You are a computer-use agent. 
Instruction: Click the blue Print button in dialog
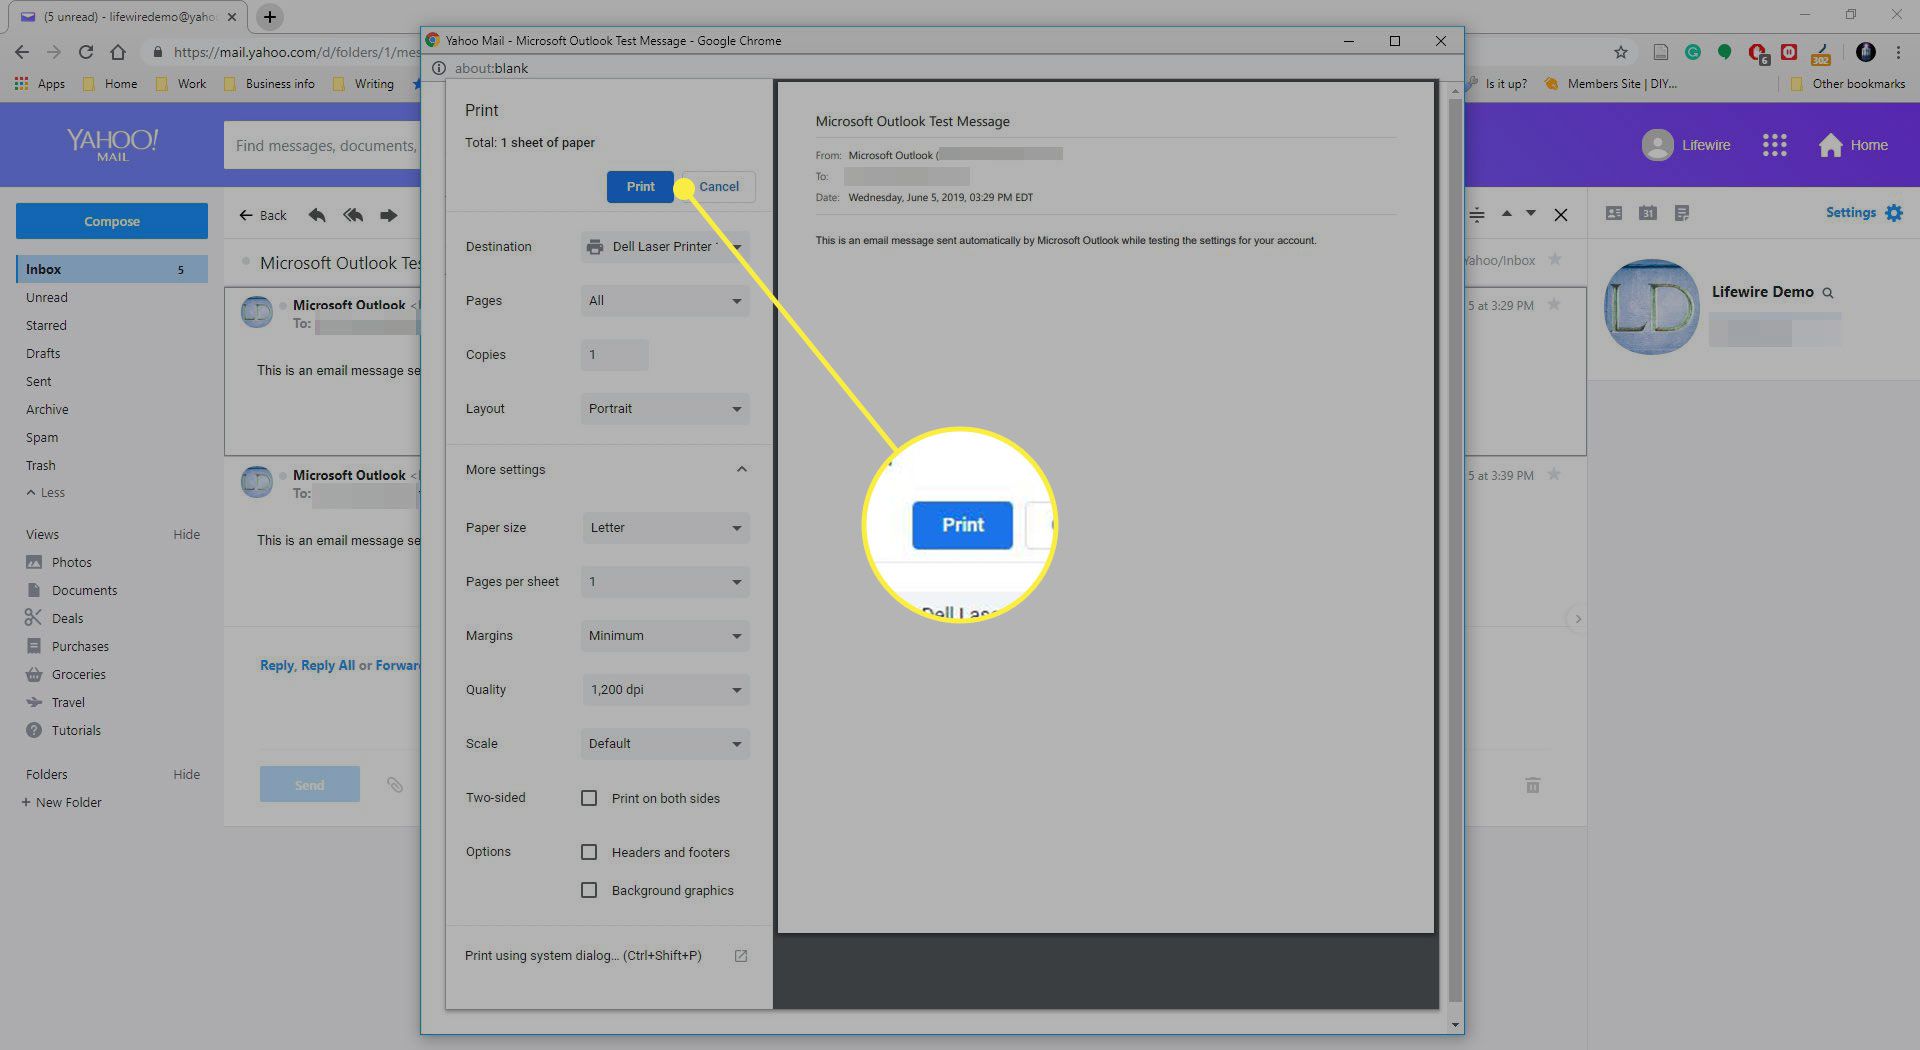pos(640,187)
